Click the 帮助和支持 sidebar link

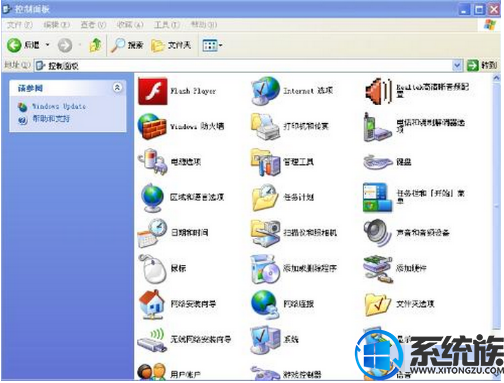[51, 119]
